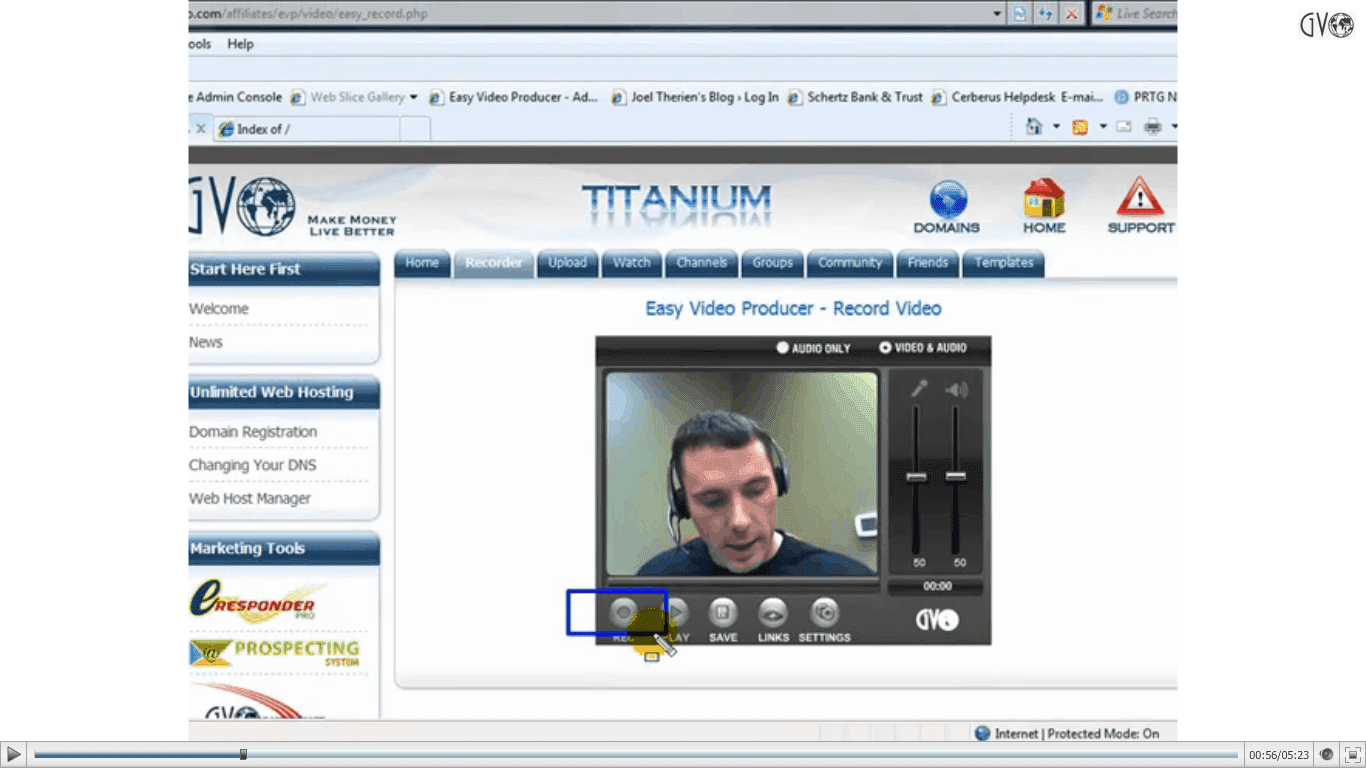Open the News sidebar link

click(206, 342)
